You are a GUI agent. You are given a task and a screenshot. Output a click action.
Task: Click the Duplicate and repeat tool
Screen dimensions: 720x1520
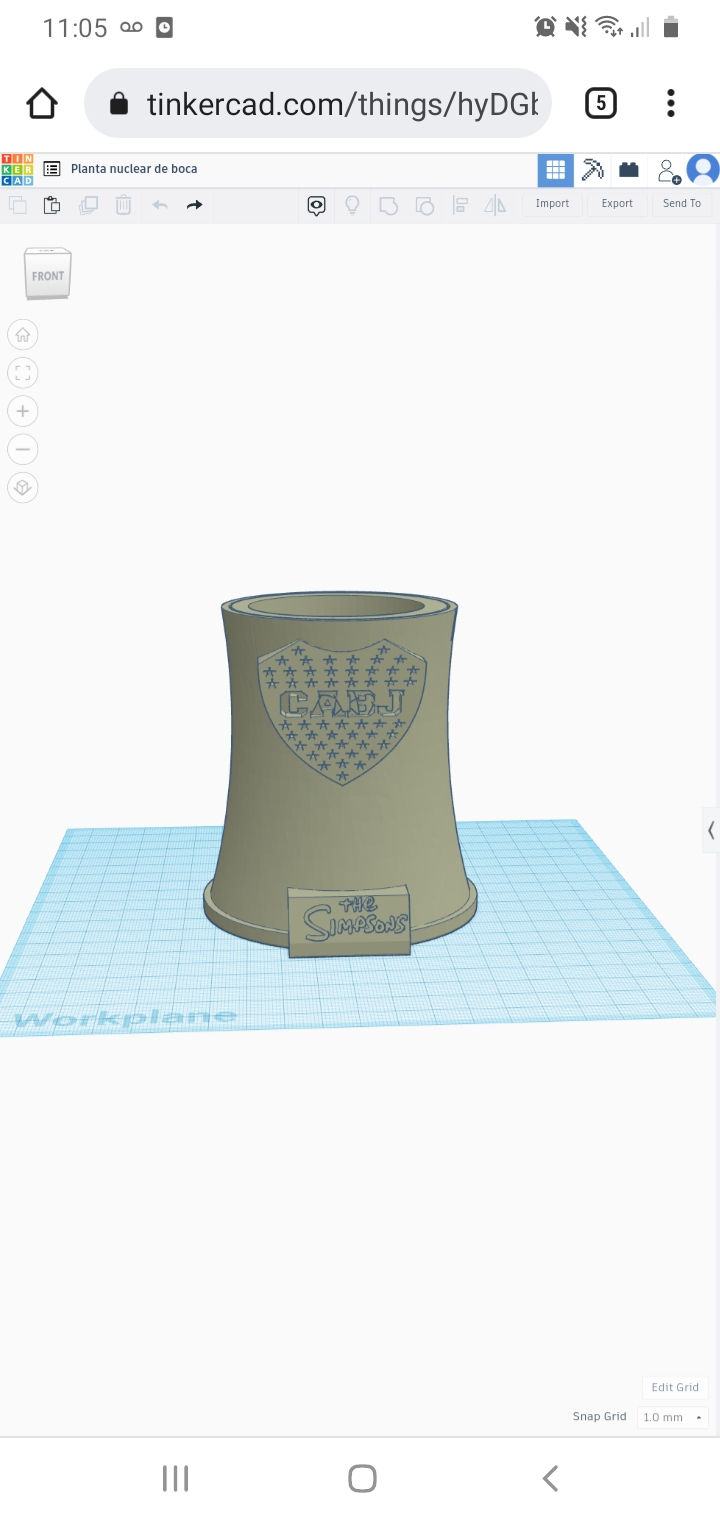(88, 205)
